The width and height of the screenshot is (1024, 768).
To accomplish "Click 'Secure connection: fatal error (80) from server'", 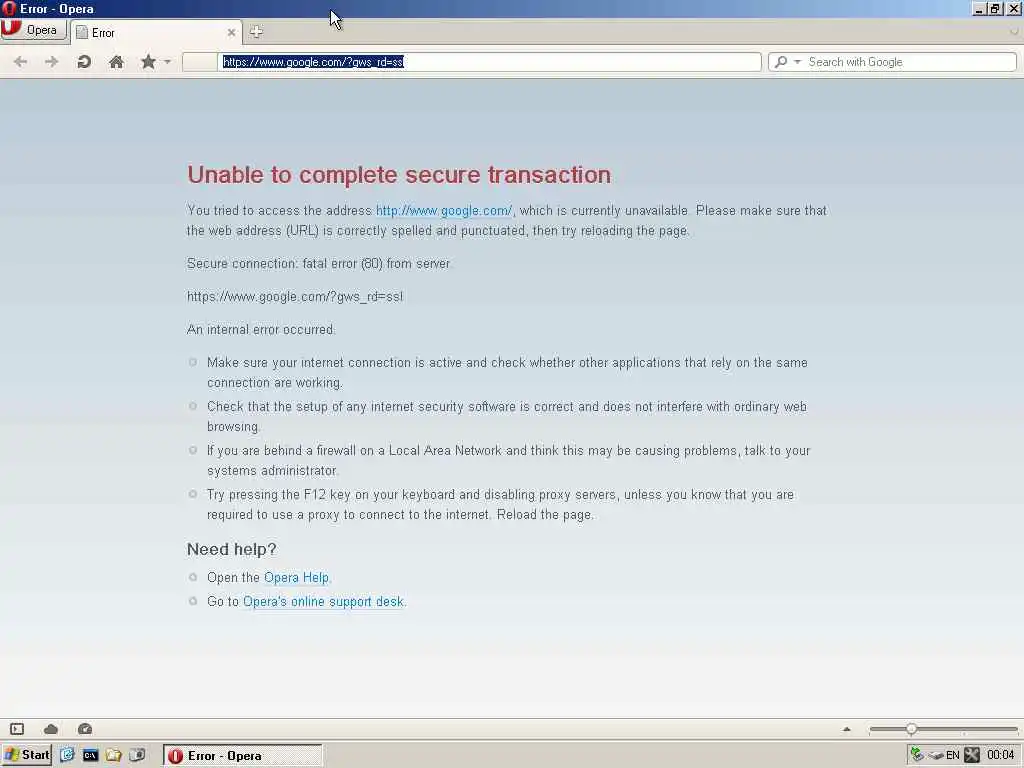I will tap(319, 264).
